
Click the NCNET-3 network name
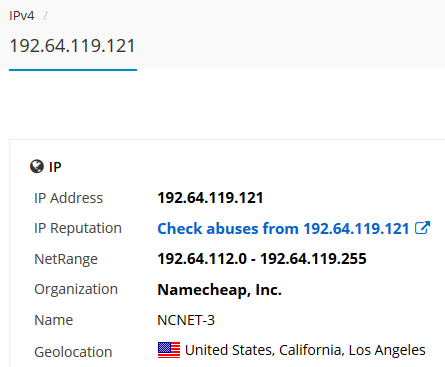coord(186,320)
